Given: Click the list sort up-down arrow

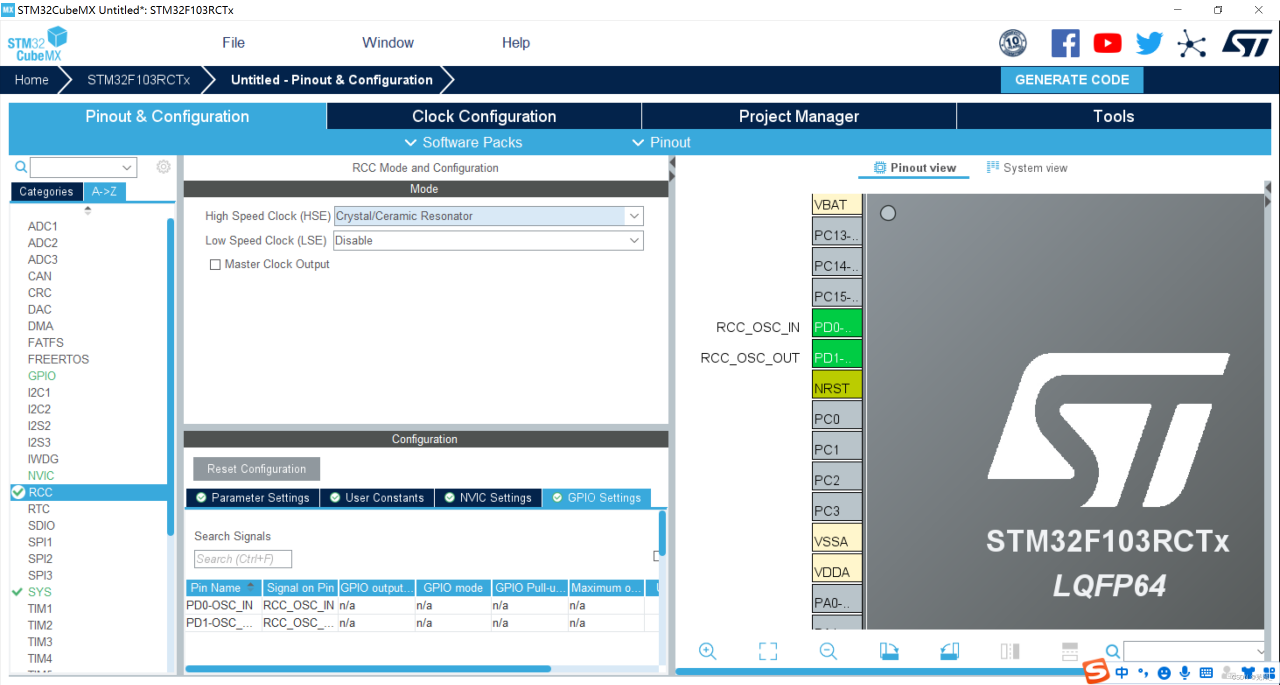Looking at the screenshot, I should pos(88,210).
